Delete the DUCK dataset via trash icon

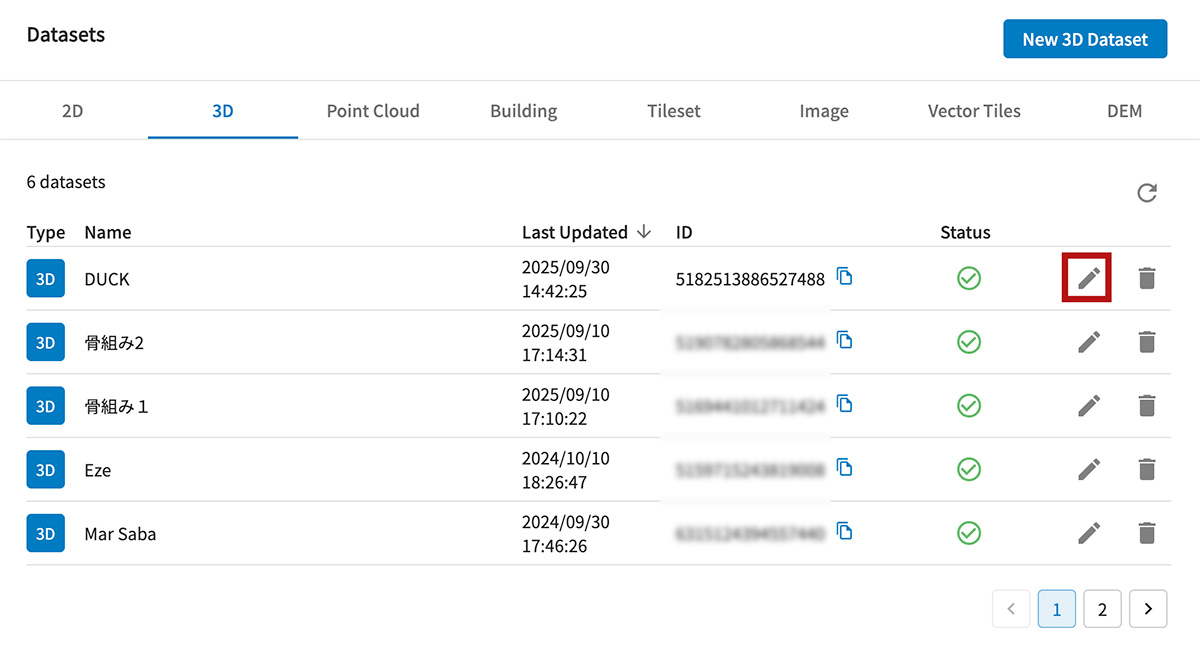click(x=1147, y=278)
